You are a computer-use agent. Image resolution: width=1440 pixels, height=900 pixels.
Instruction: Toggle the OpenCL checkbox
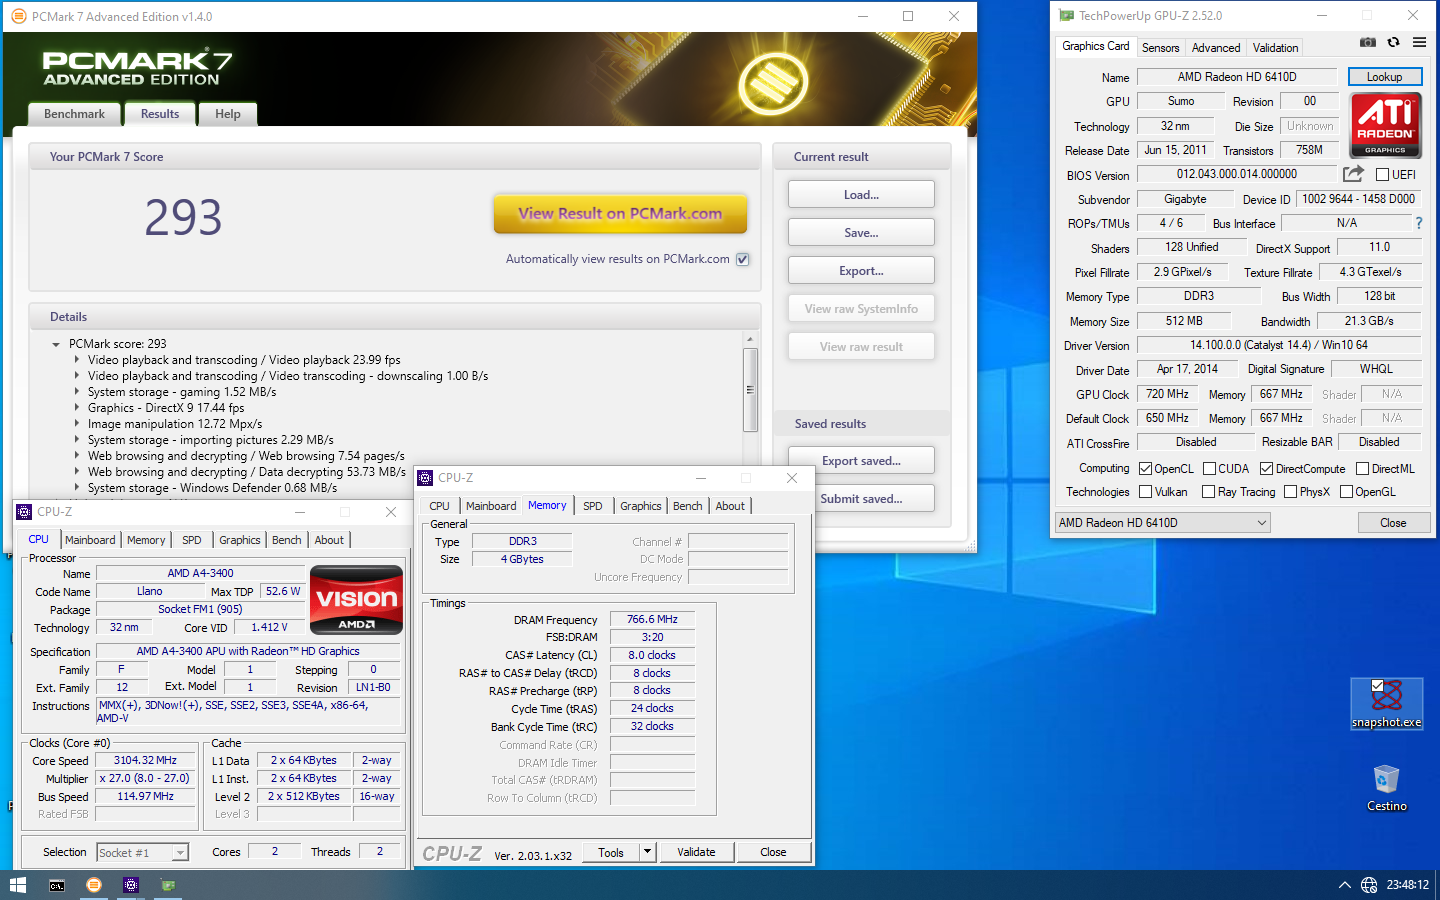tap(1146, 468)
